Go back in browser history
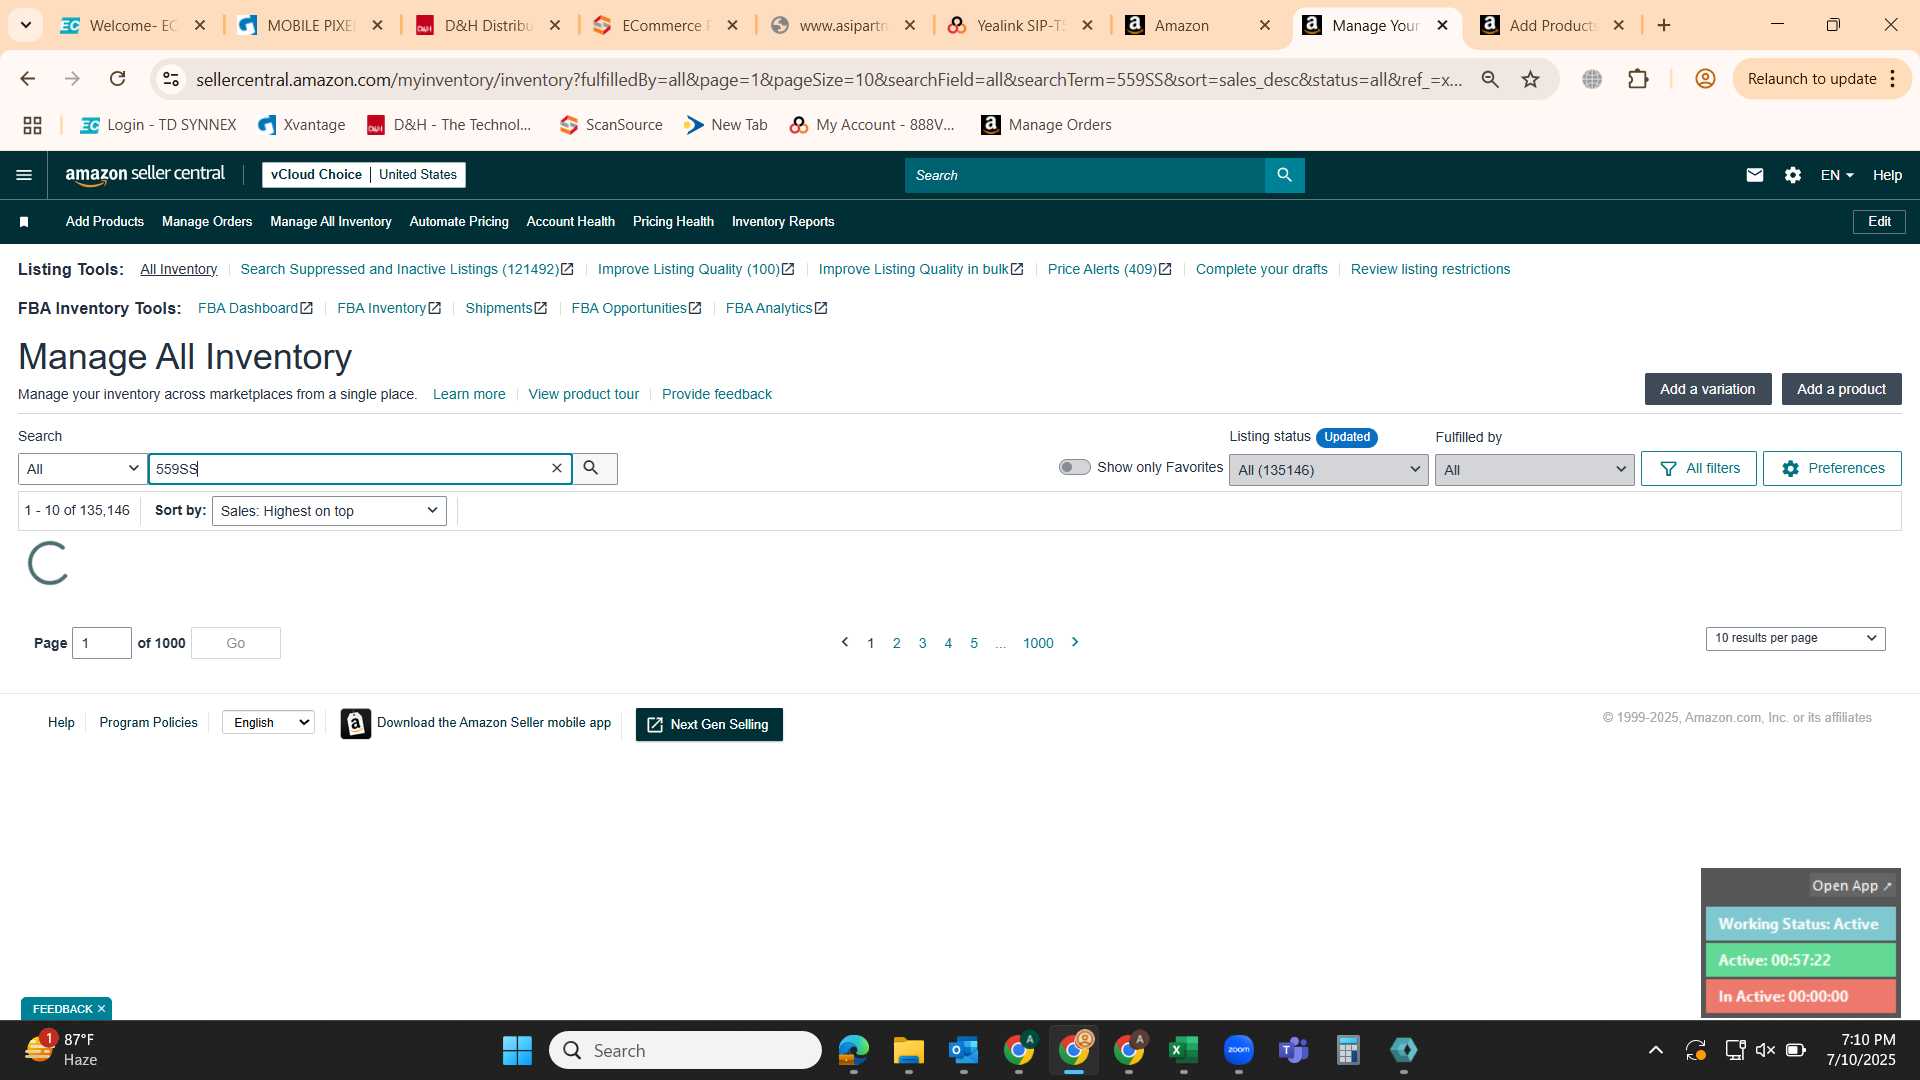This screenshot has width=1920, height=1080. [27, 79]
